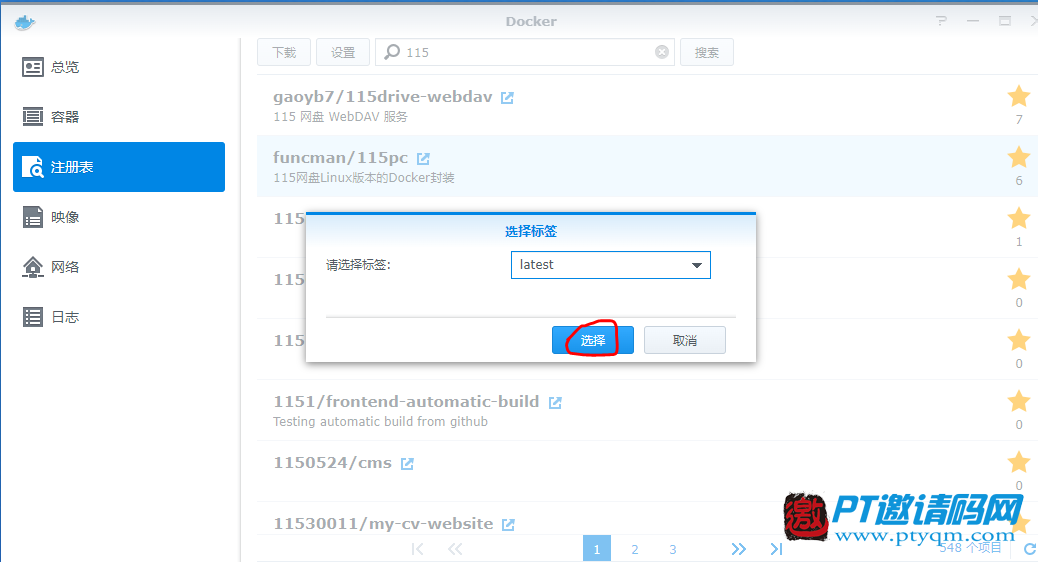Select the 1150524/cms row title

[x=332, y=463]
